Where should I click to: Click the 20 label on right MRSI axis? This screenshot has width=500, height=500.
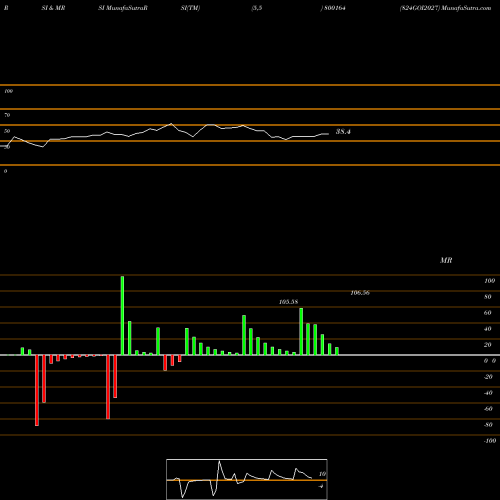pyautogui.click(x=488, y=345)
